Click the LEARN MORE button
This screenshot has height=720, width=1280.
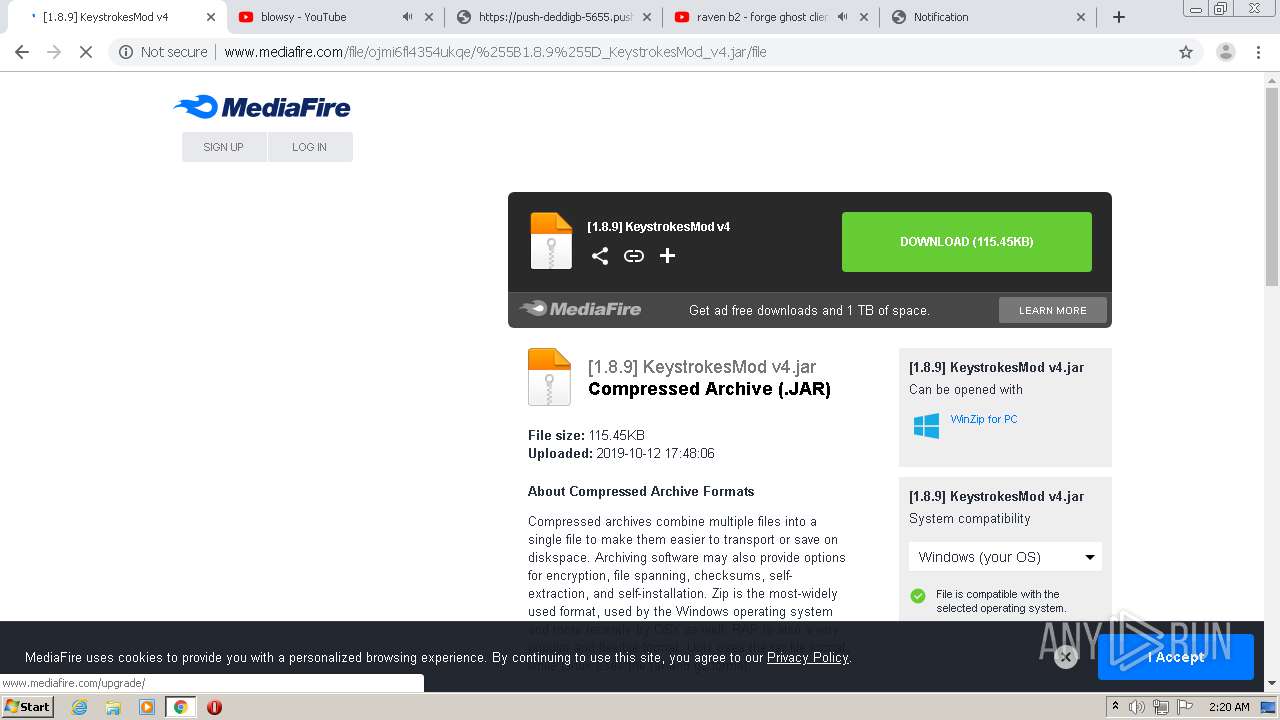click(1053, 310)
